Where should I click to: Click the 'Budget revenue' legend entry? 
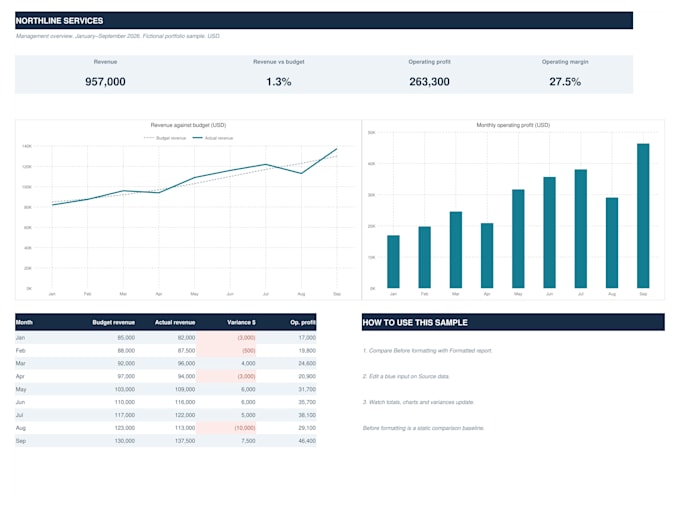(x=165, y=138)
